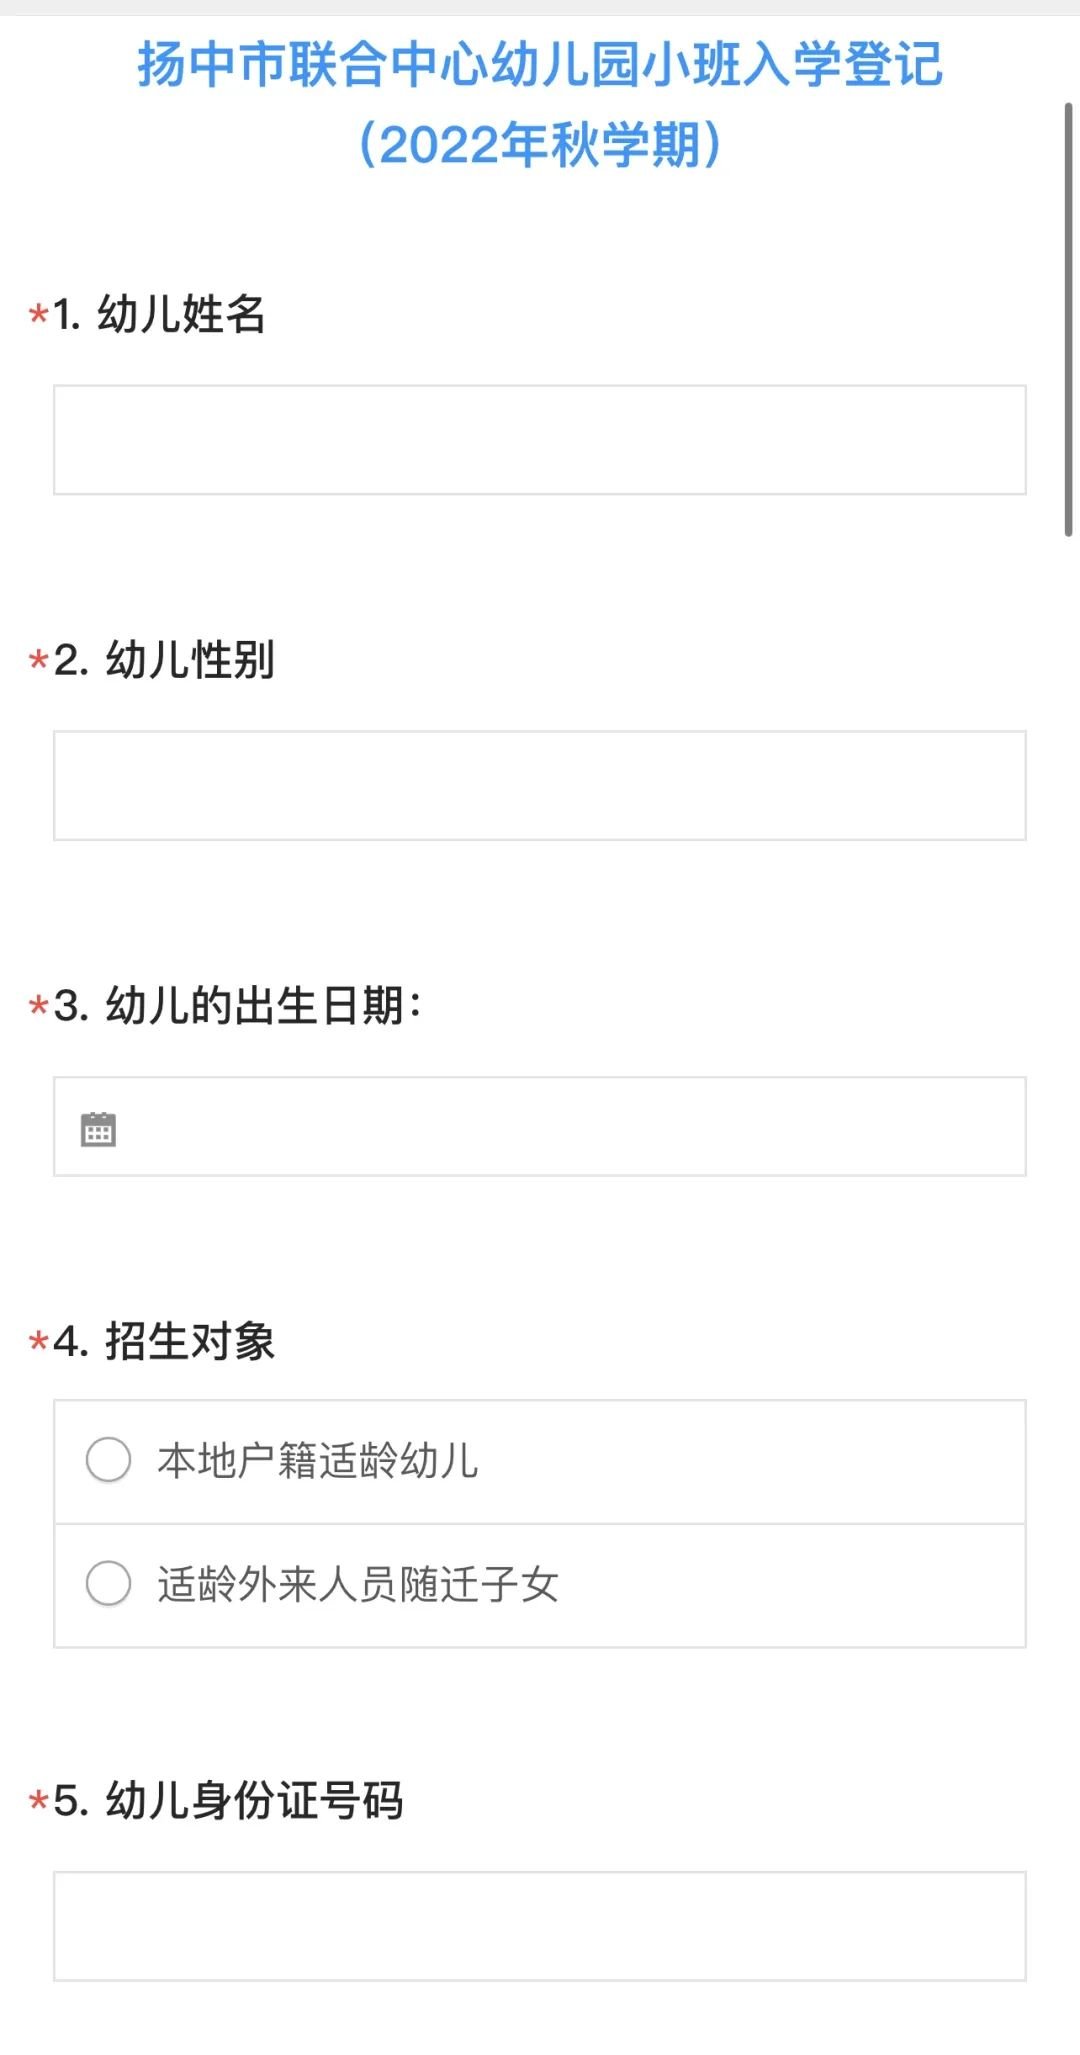Viewport: 1080px width, 2055px height.
Task: Click the calendar icon in the birth date field
Action: tap(98, 1129)
